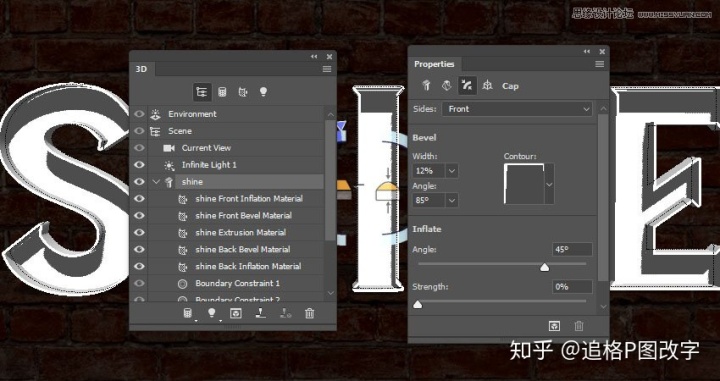Collapse the shine mesh tree
This screenshot has height=381, width=720.
156,182
